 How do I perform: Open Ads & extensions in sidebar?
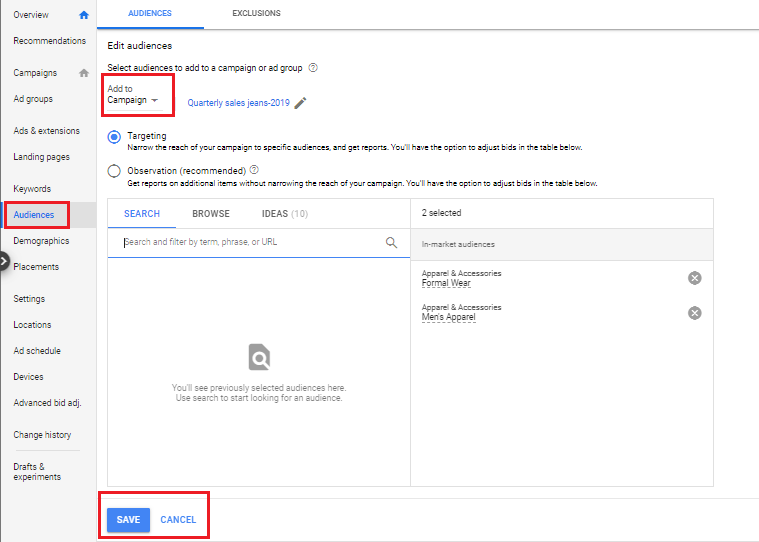coord(46,131)
